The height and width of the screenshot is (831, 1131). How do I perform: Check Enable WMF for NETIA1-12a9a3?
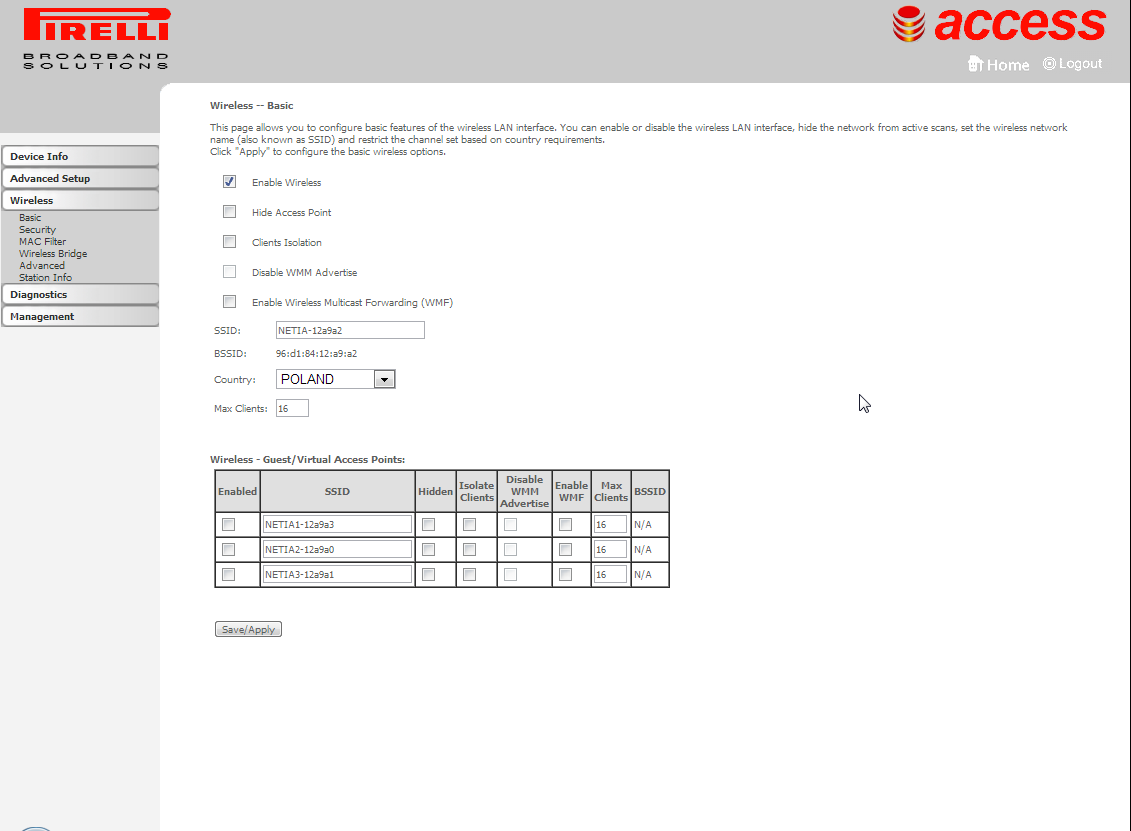click(566, 524)
